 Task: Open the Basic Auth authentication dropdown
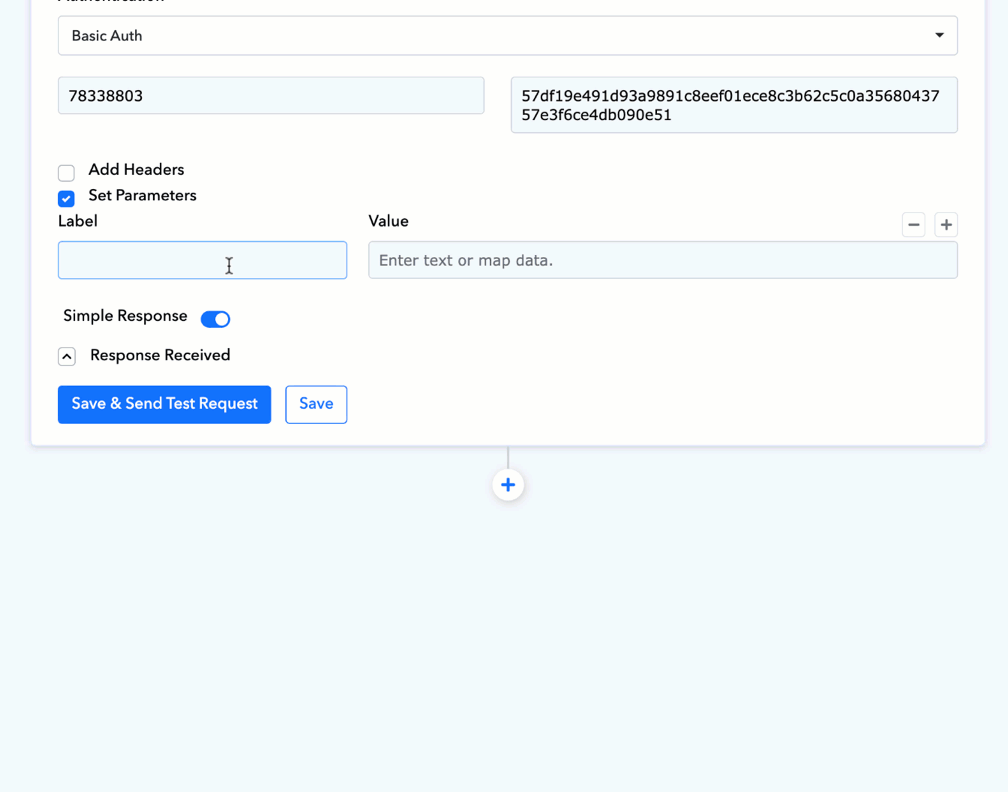pyautogui.click(x=507, y=35)
